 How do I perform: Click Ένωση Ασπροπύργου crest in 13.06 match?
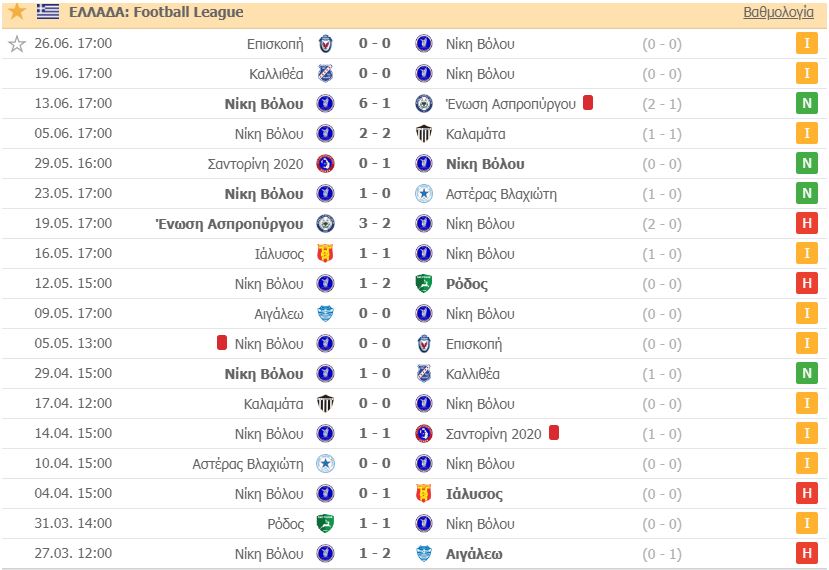click(x=423, y=104)
